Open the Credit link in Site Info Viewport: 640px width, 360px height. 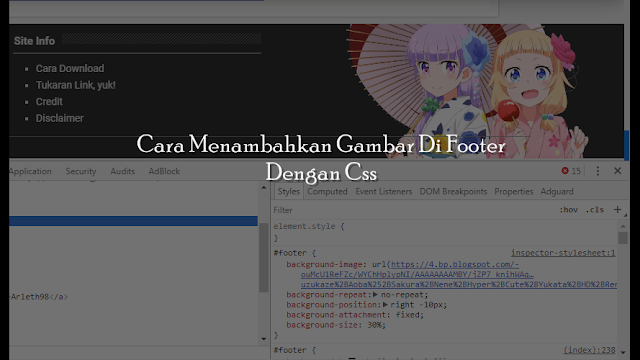pos(49,102)
